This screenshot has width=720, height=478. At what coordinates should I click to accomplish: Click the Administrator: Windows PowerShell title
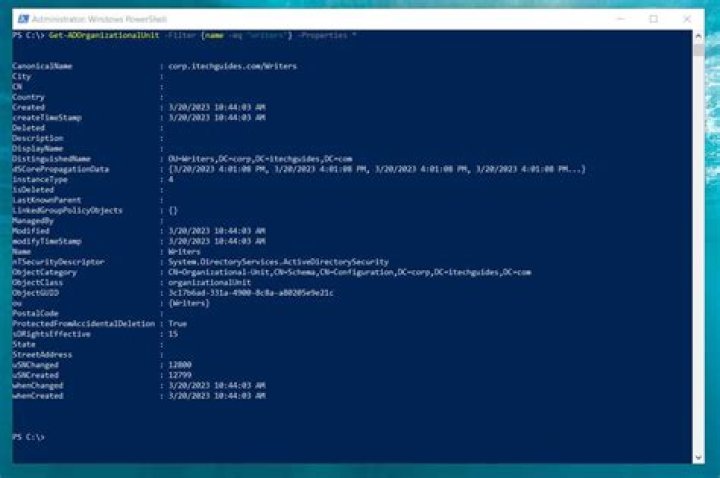click(x=99, y=19)
